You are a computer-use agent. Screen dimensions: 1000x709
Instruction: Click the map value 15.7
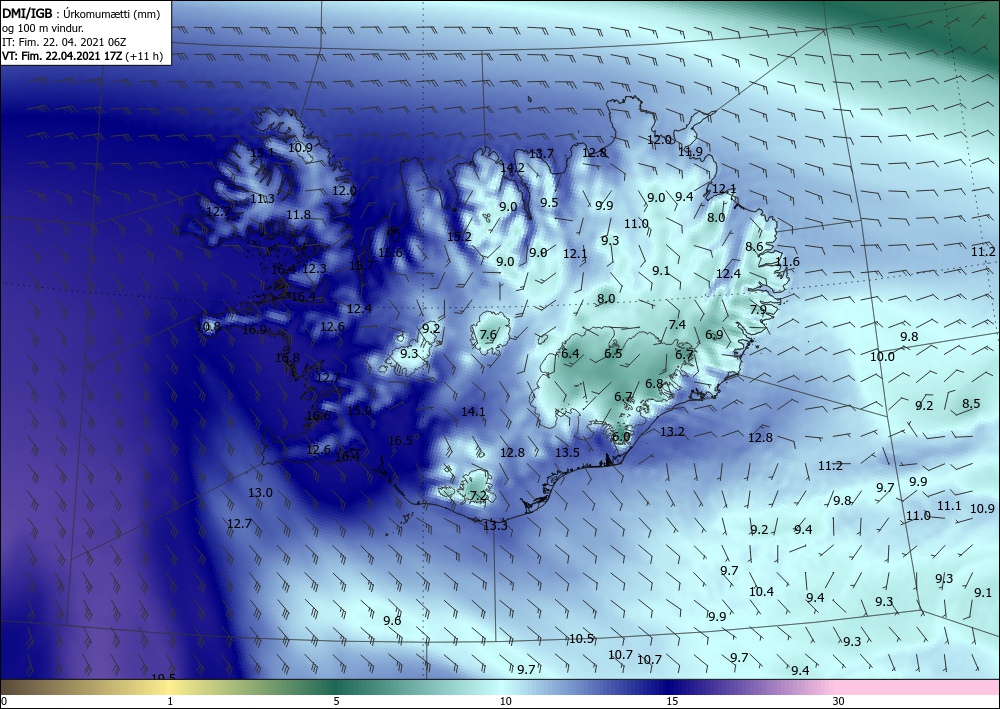362,265
